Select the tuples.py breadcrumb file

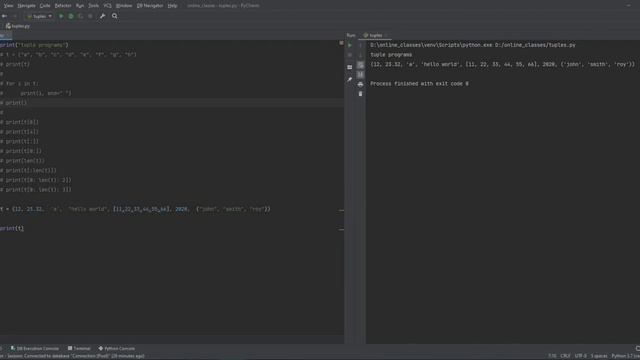[18, 26]
